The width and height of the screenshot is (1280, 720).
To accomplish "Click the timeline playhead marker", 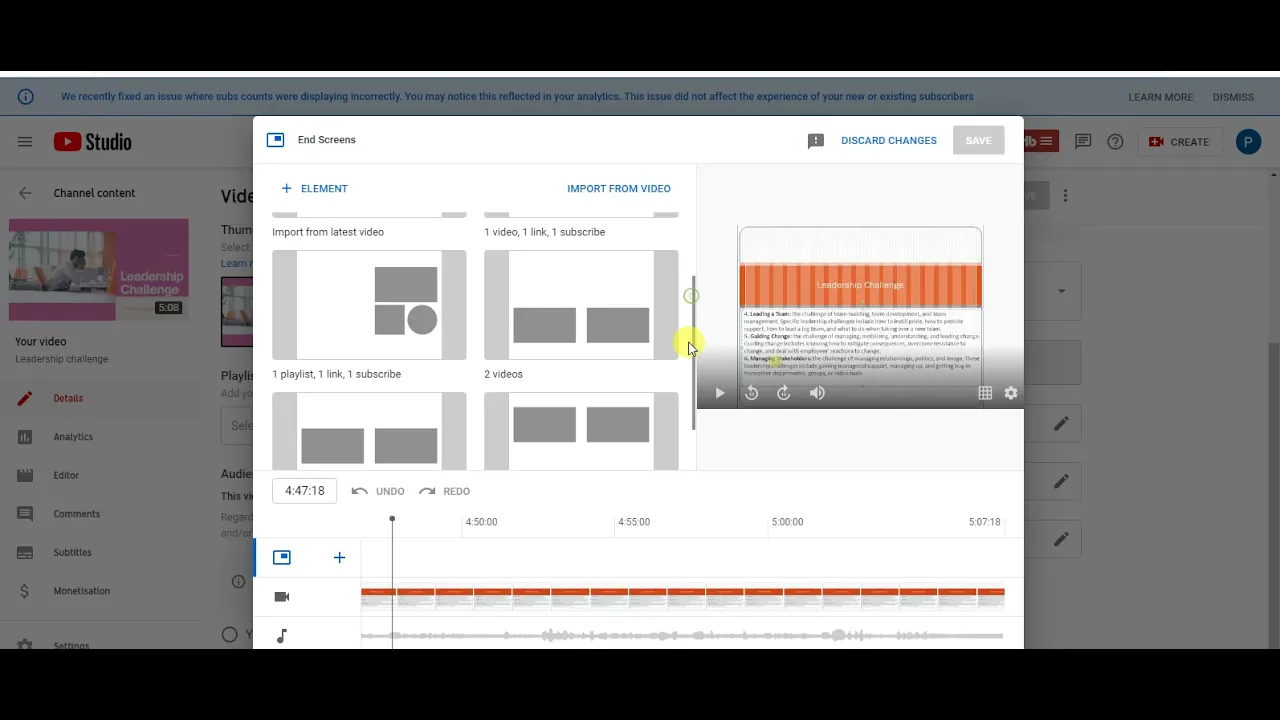I will pos(392,518).
